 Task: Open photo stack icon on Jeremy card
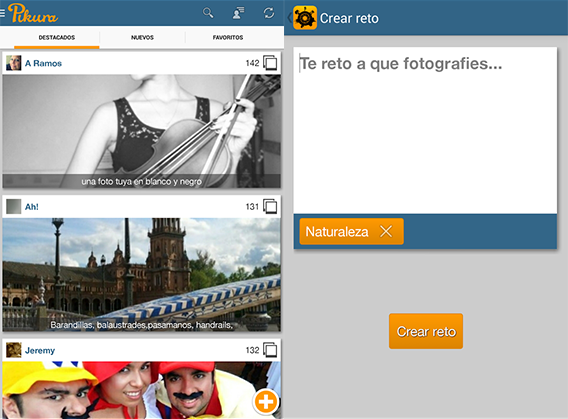pos(270,350)
